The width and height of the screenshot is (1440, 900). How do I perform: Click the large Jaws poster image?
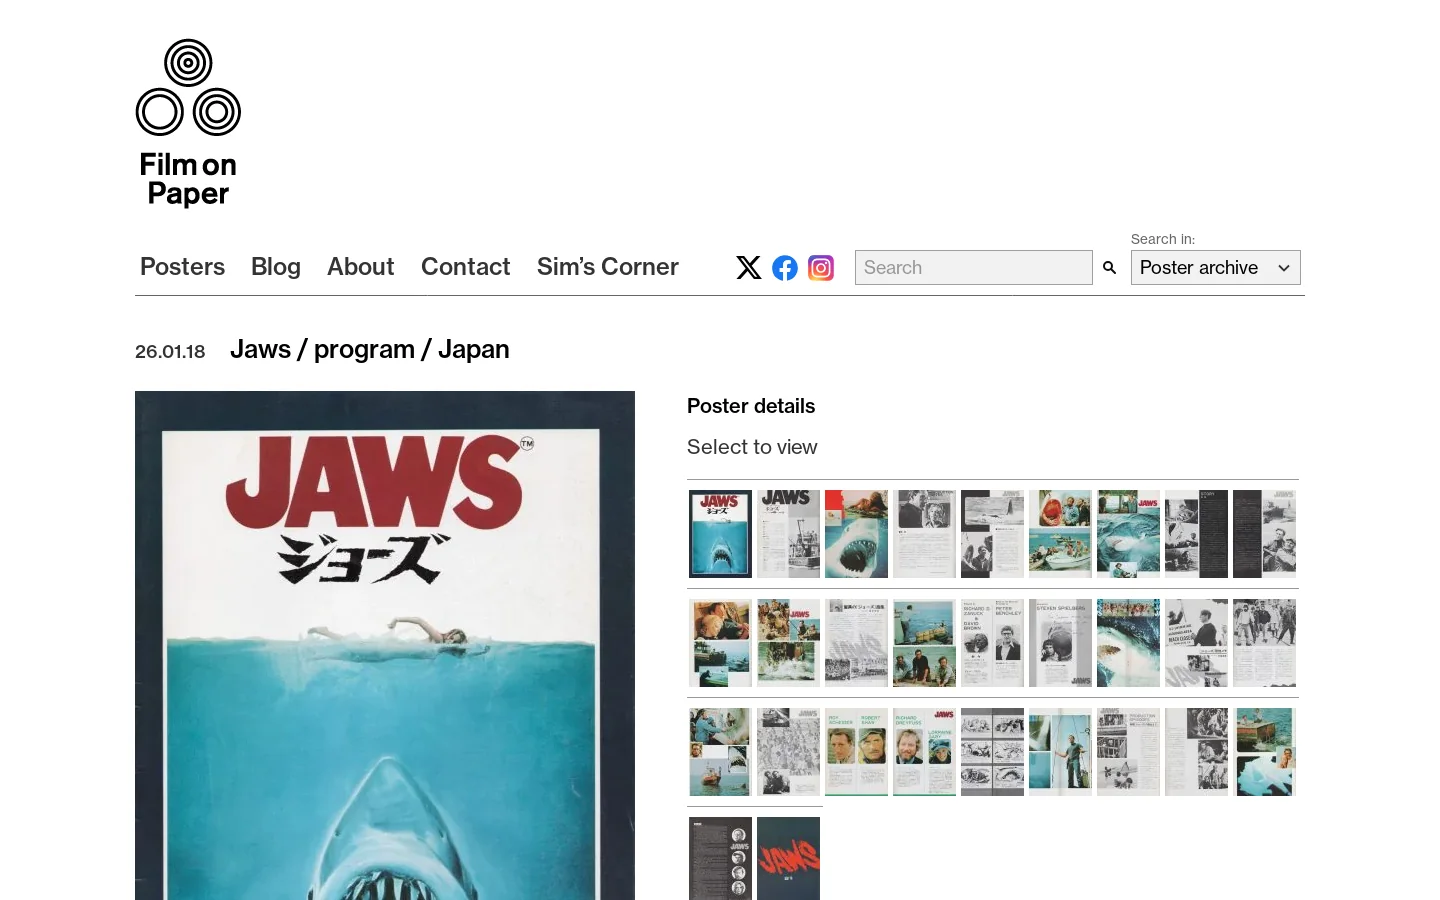click(x=385, y=645)
